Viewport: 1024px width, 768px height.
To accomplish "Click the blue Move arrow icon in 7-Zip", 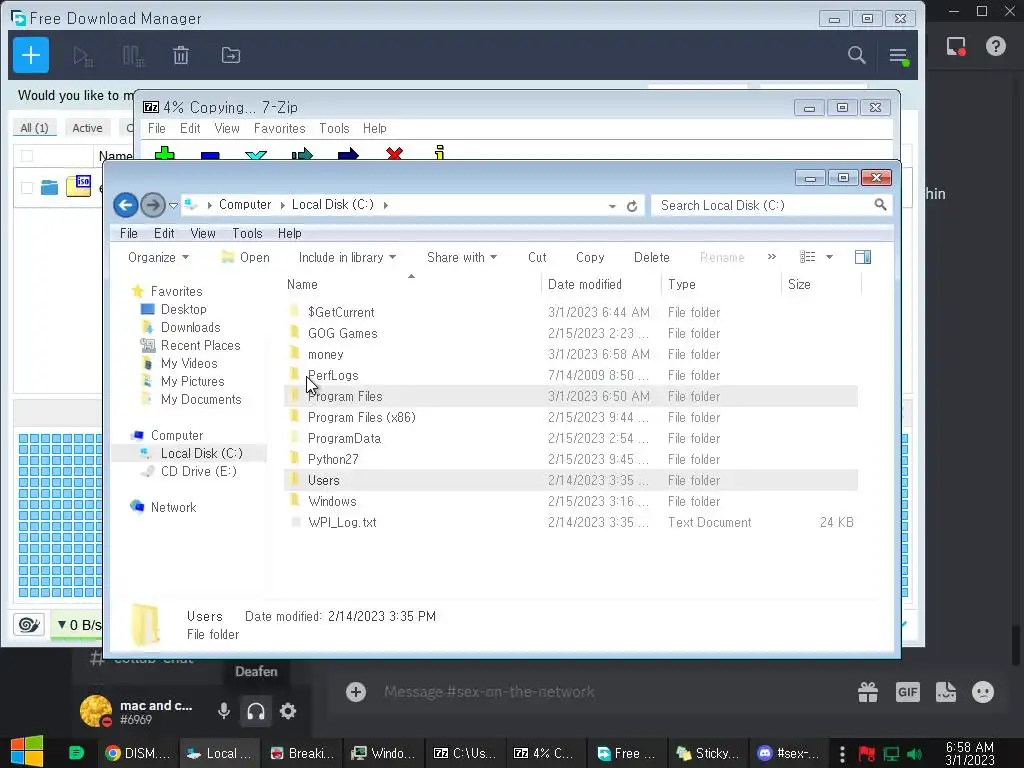I will pos(348,154).
